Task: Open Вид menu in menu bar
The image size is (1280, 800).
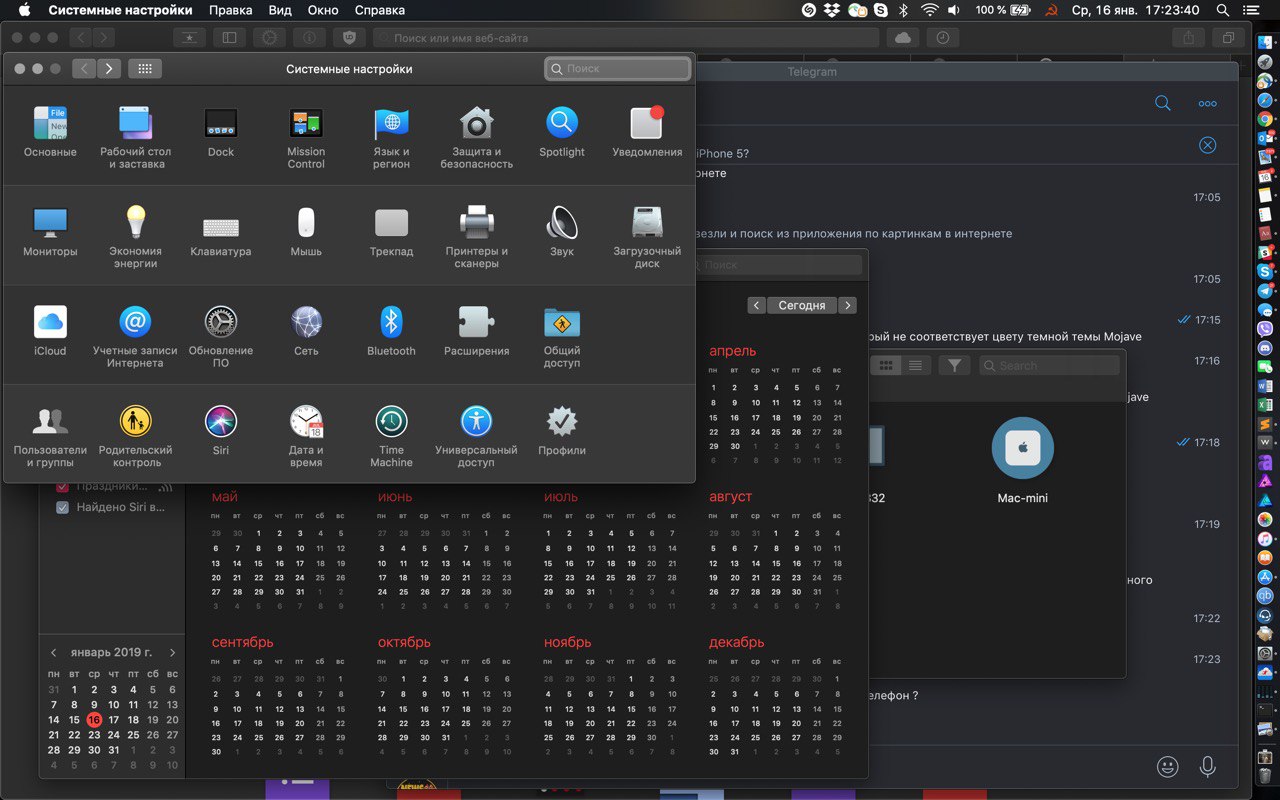Action: (x=280, y=10)
